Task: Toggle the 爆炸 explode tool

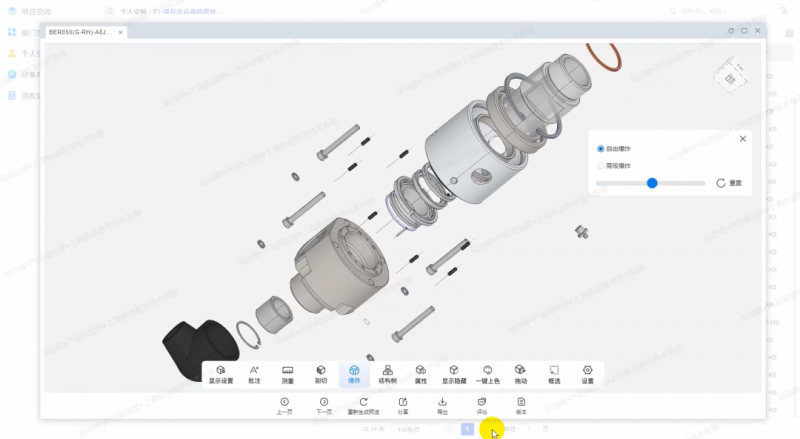Action: (x=354, y=373)
